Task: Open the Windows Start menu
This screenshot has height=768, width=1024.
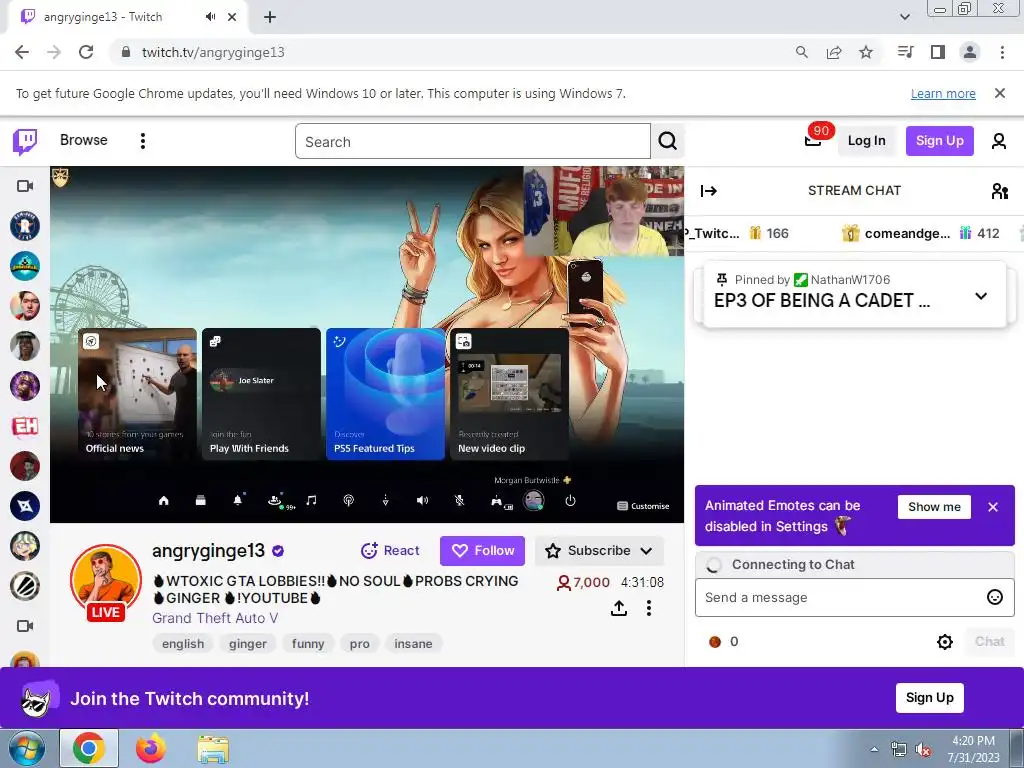Action: tap(25, 748)
